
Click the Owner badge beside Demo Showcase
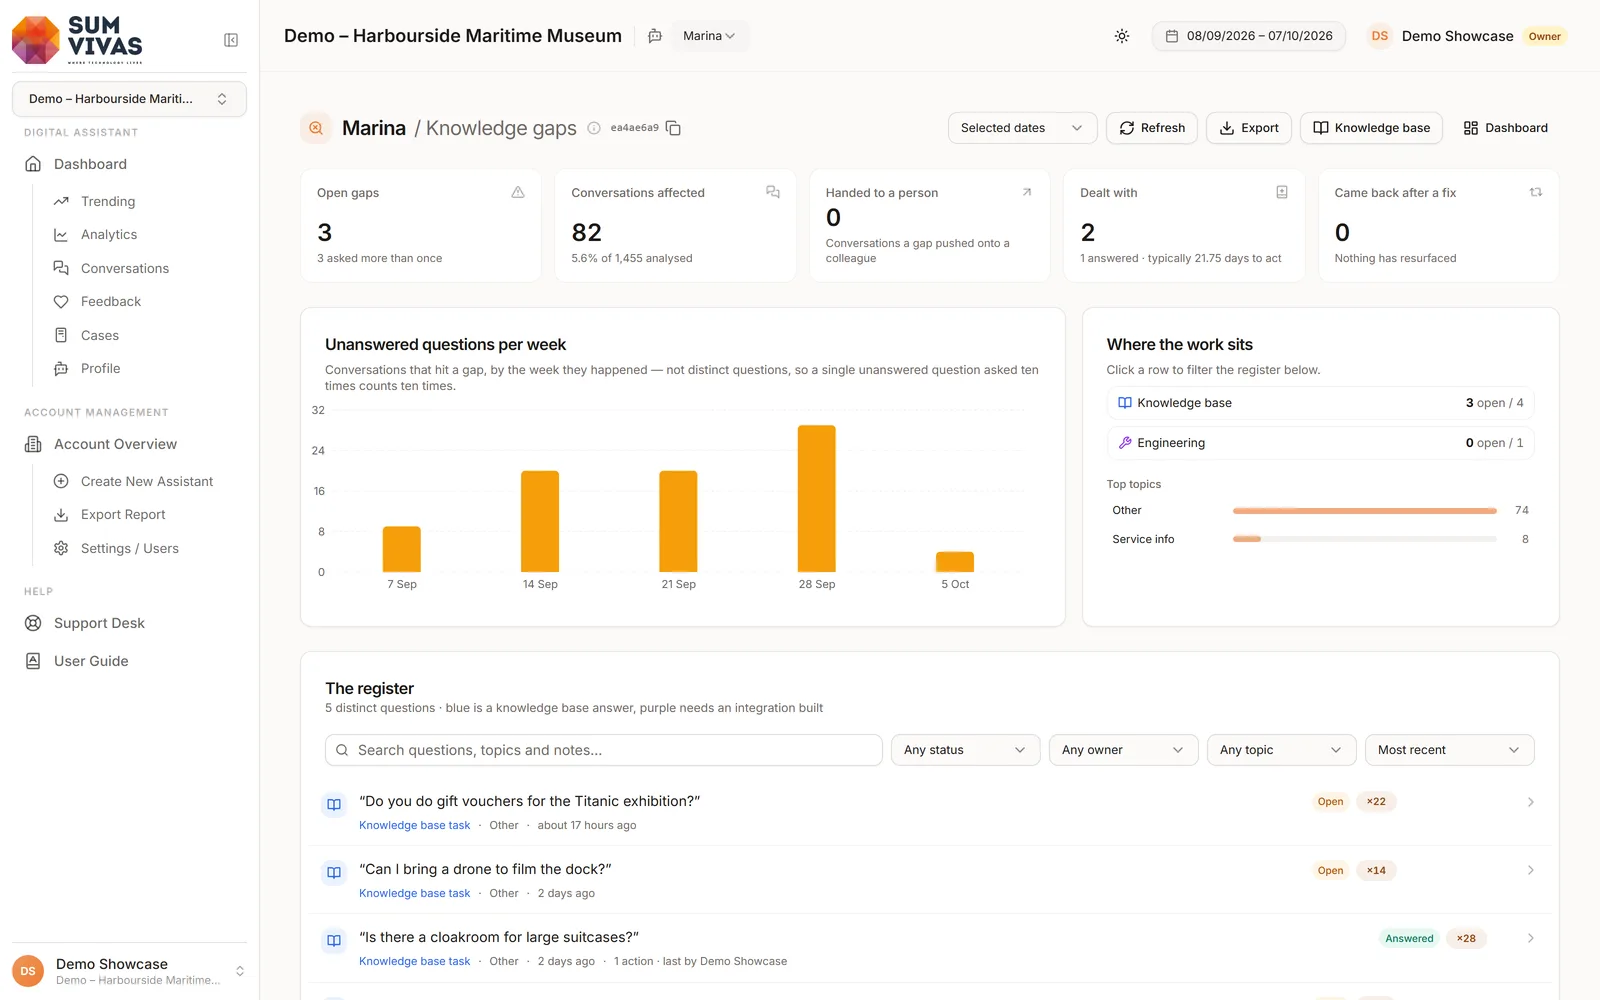pyautogui.click(x=1544, y=36)
